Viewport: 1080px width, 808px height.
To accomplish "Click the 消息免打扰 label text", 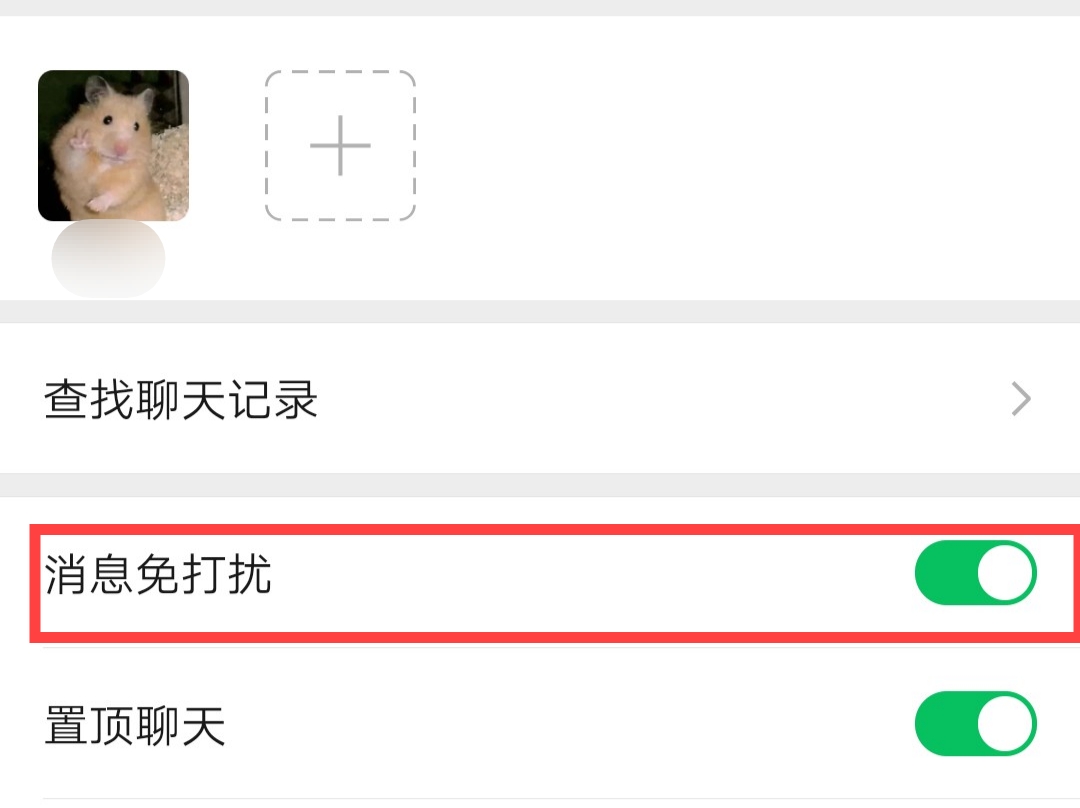I will [158, 574].
